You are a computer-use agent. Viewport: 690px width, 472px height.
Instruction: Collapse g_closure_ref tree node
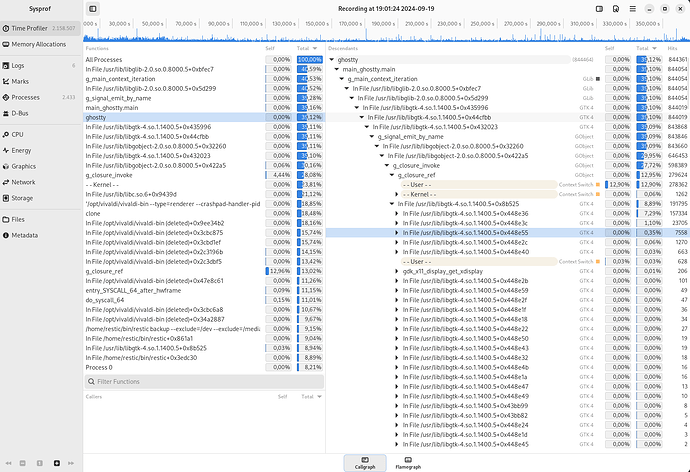(392, 175)
